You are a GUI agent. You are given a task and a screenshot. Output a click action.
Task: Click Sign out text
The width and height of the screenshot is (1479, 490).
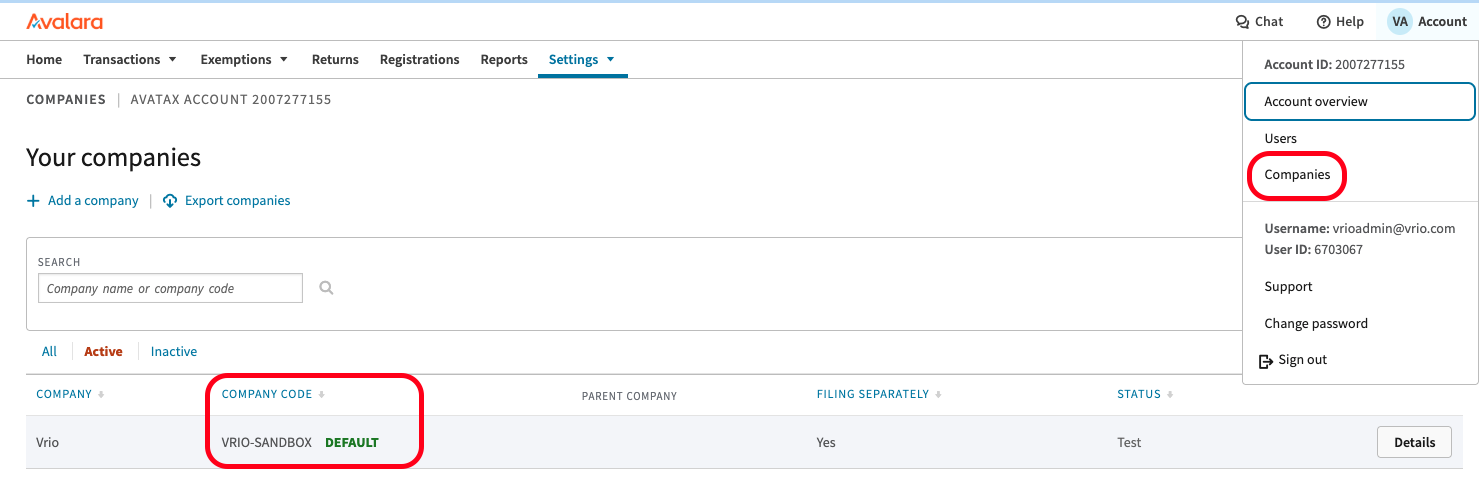[1303, 360]
